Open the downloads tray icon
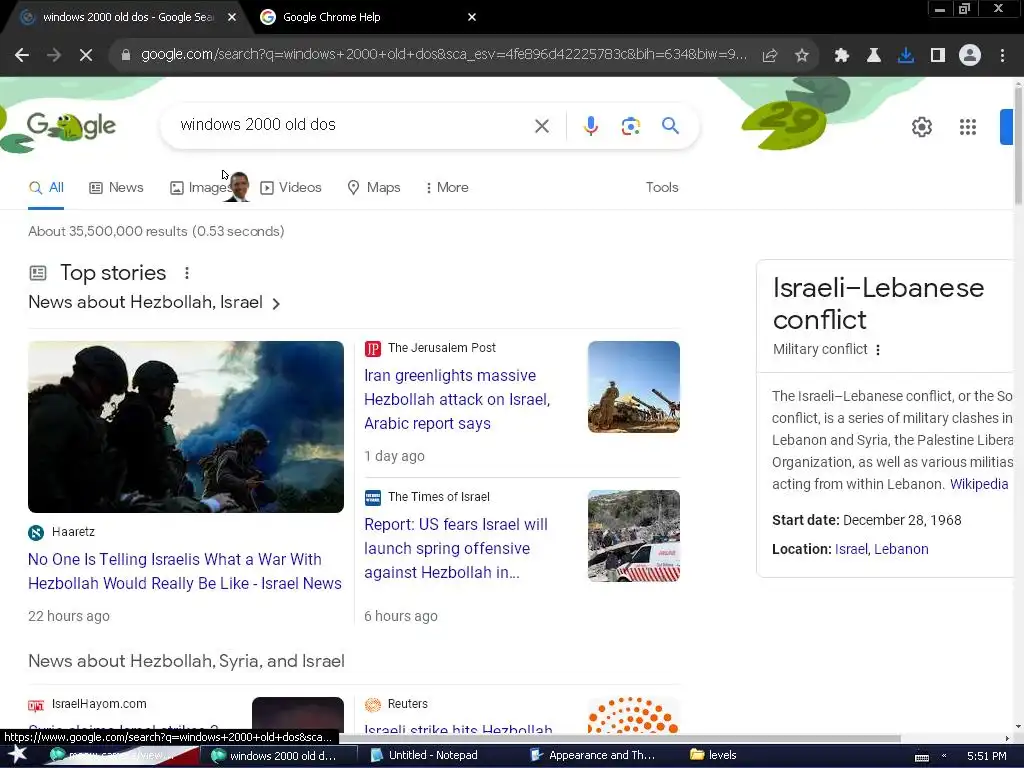This screenshot has height=768, width=1024. 906,56
